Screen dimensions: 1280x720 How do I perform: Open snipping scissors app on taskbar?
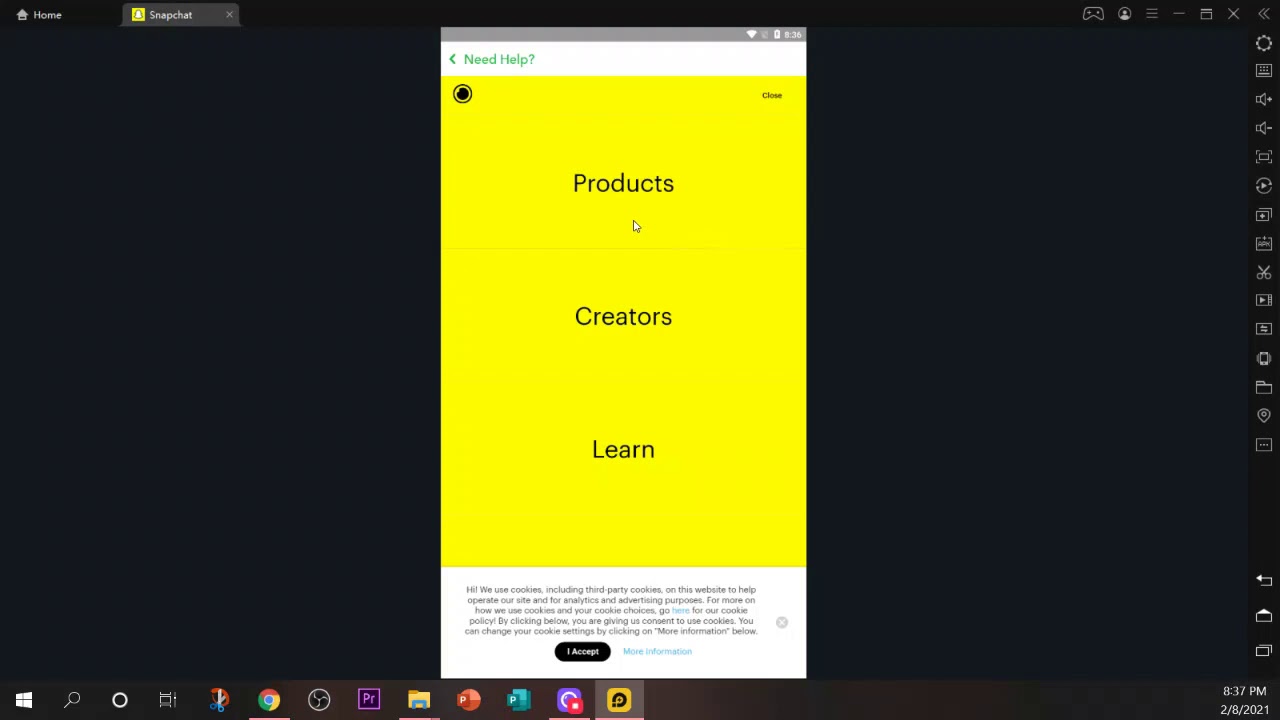(219, 700)
